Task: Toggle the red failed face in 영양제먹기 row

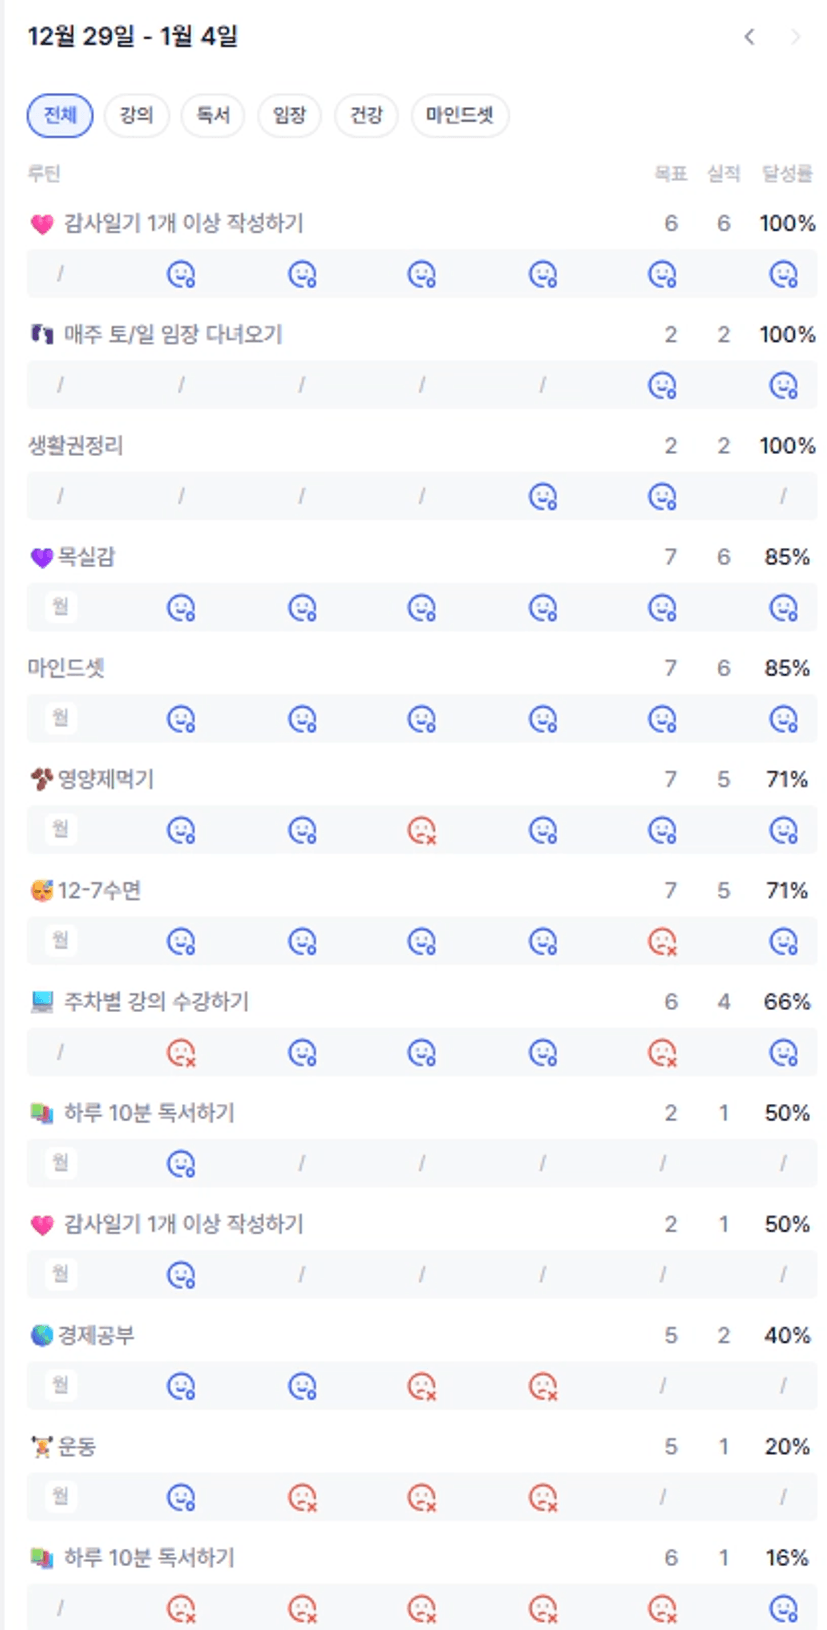Action: pyautogui.click(x=422, y=830)
